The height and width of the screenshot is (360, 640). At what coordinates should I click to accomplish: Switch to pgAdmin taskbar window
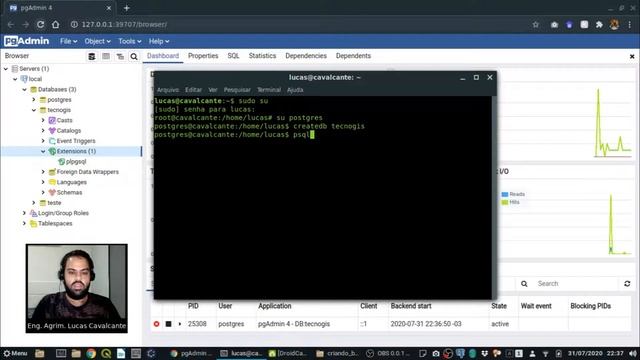point(192,353)
